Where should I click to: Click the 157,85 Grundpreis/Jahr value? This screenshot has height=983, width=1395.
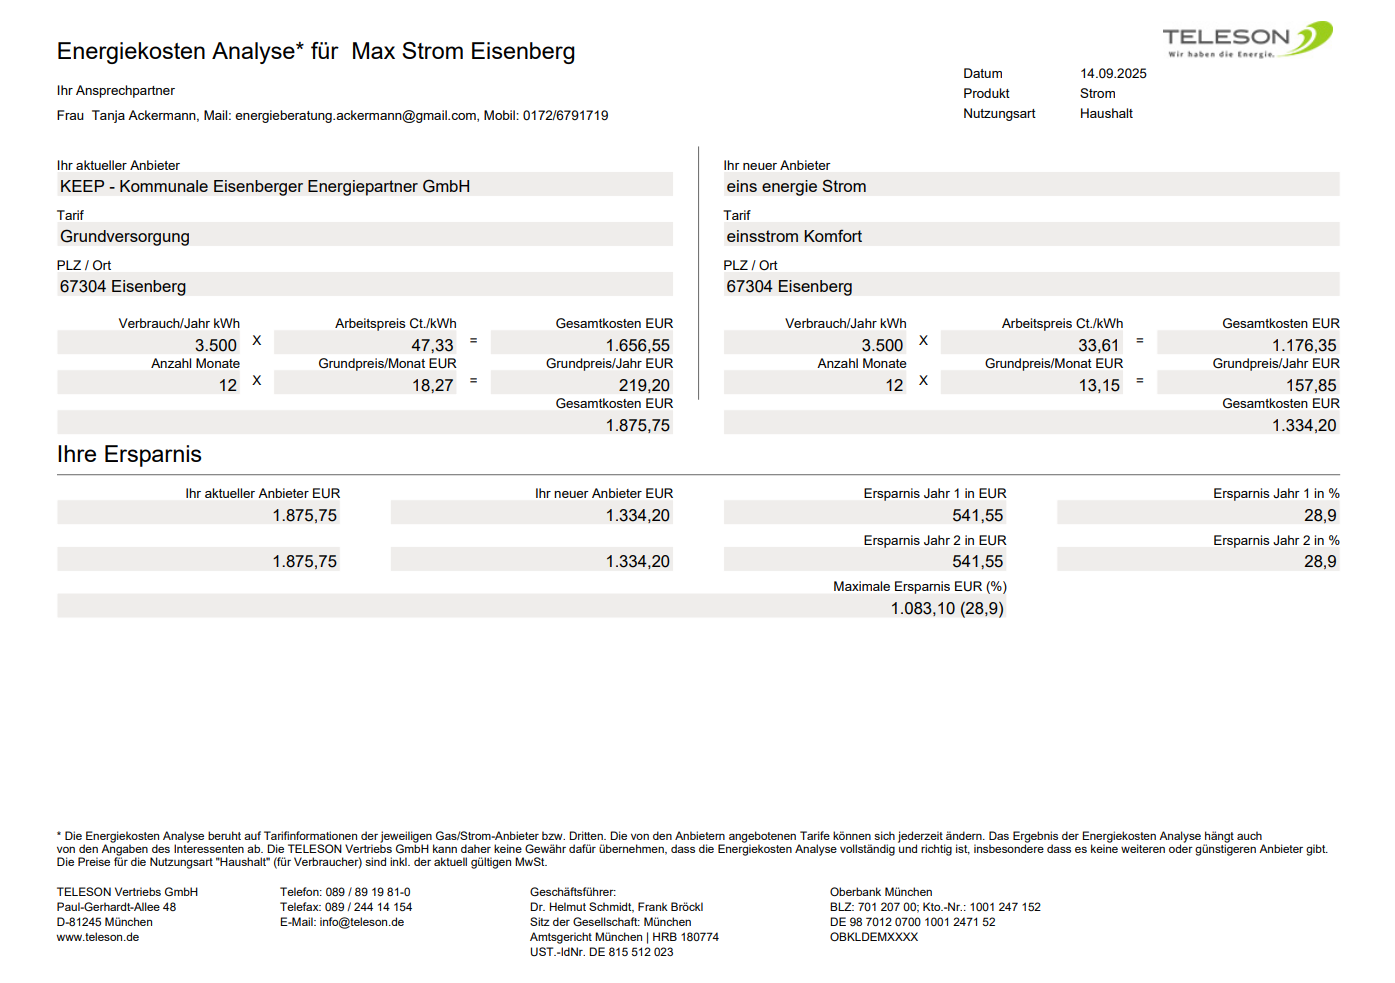1310,385
